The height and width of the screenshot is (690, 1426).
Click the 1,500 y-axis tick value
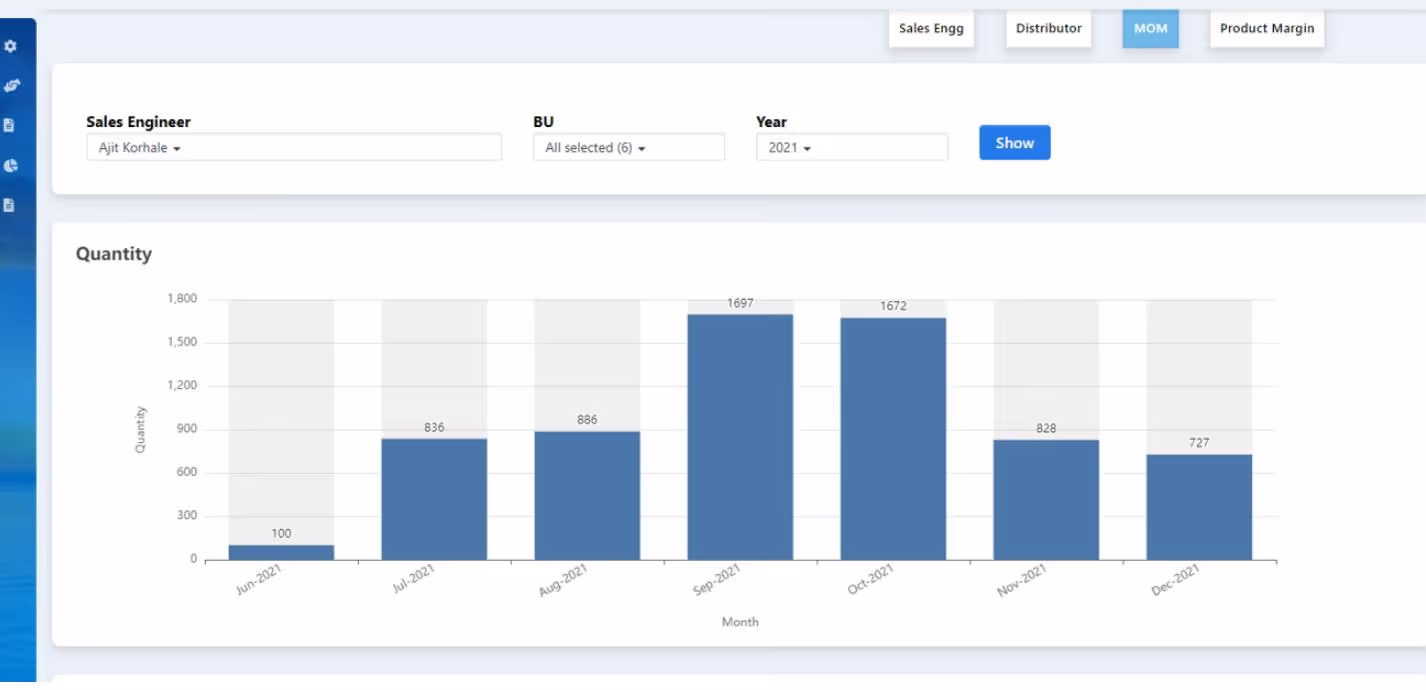181,342
